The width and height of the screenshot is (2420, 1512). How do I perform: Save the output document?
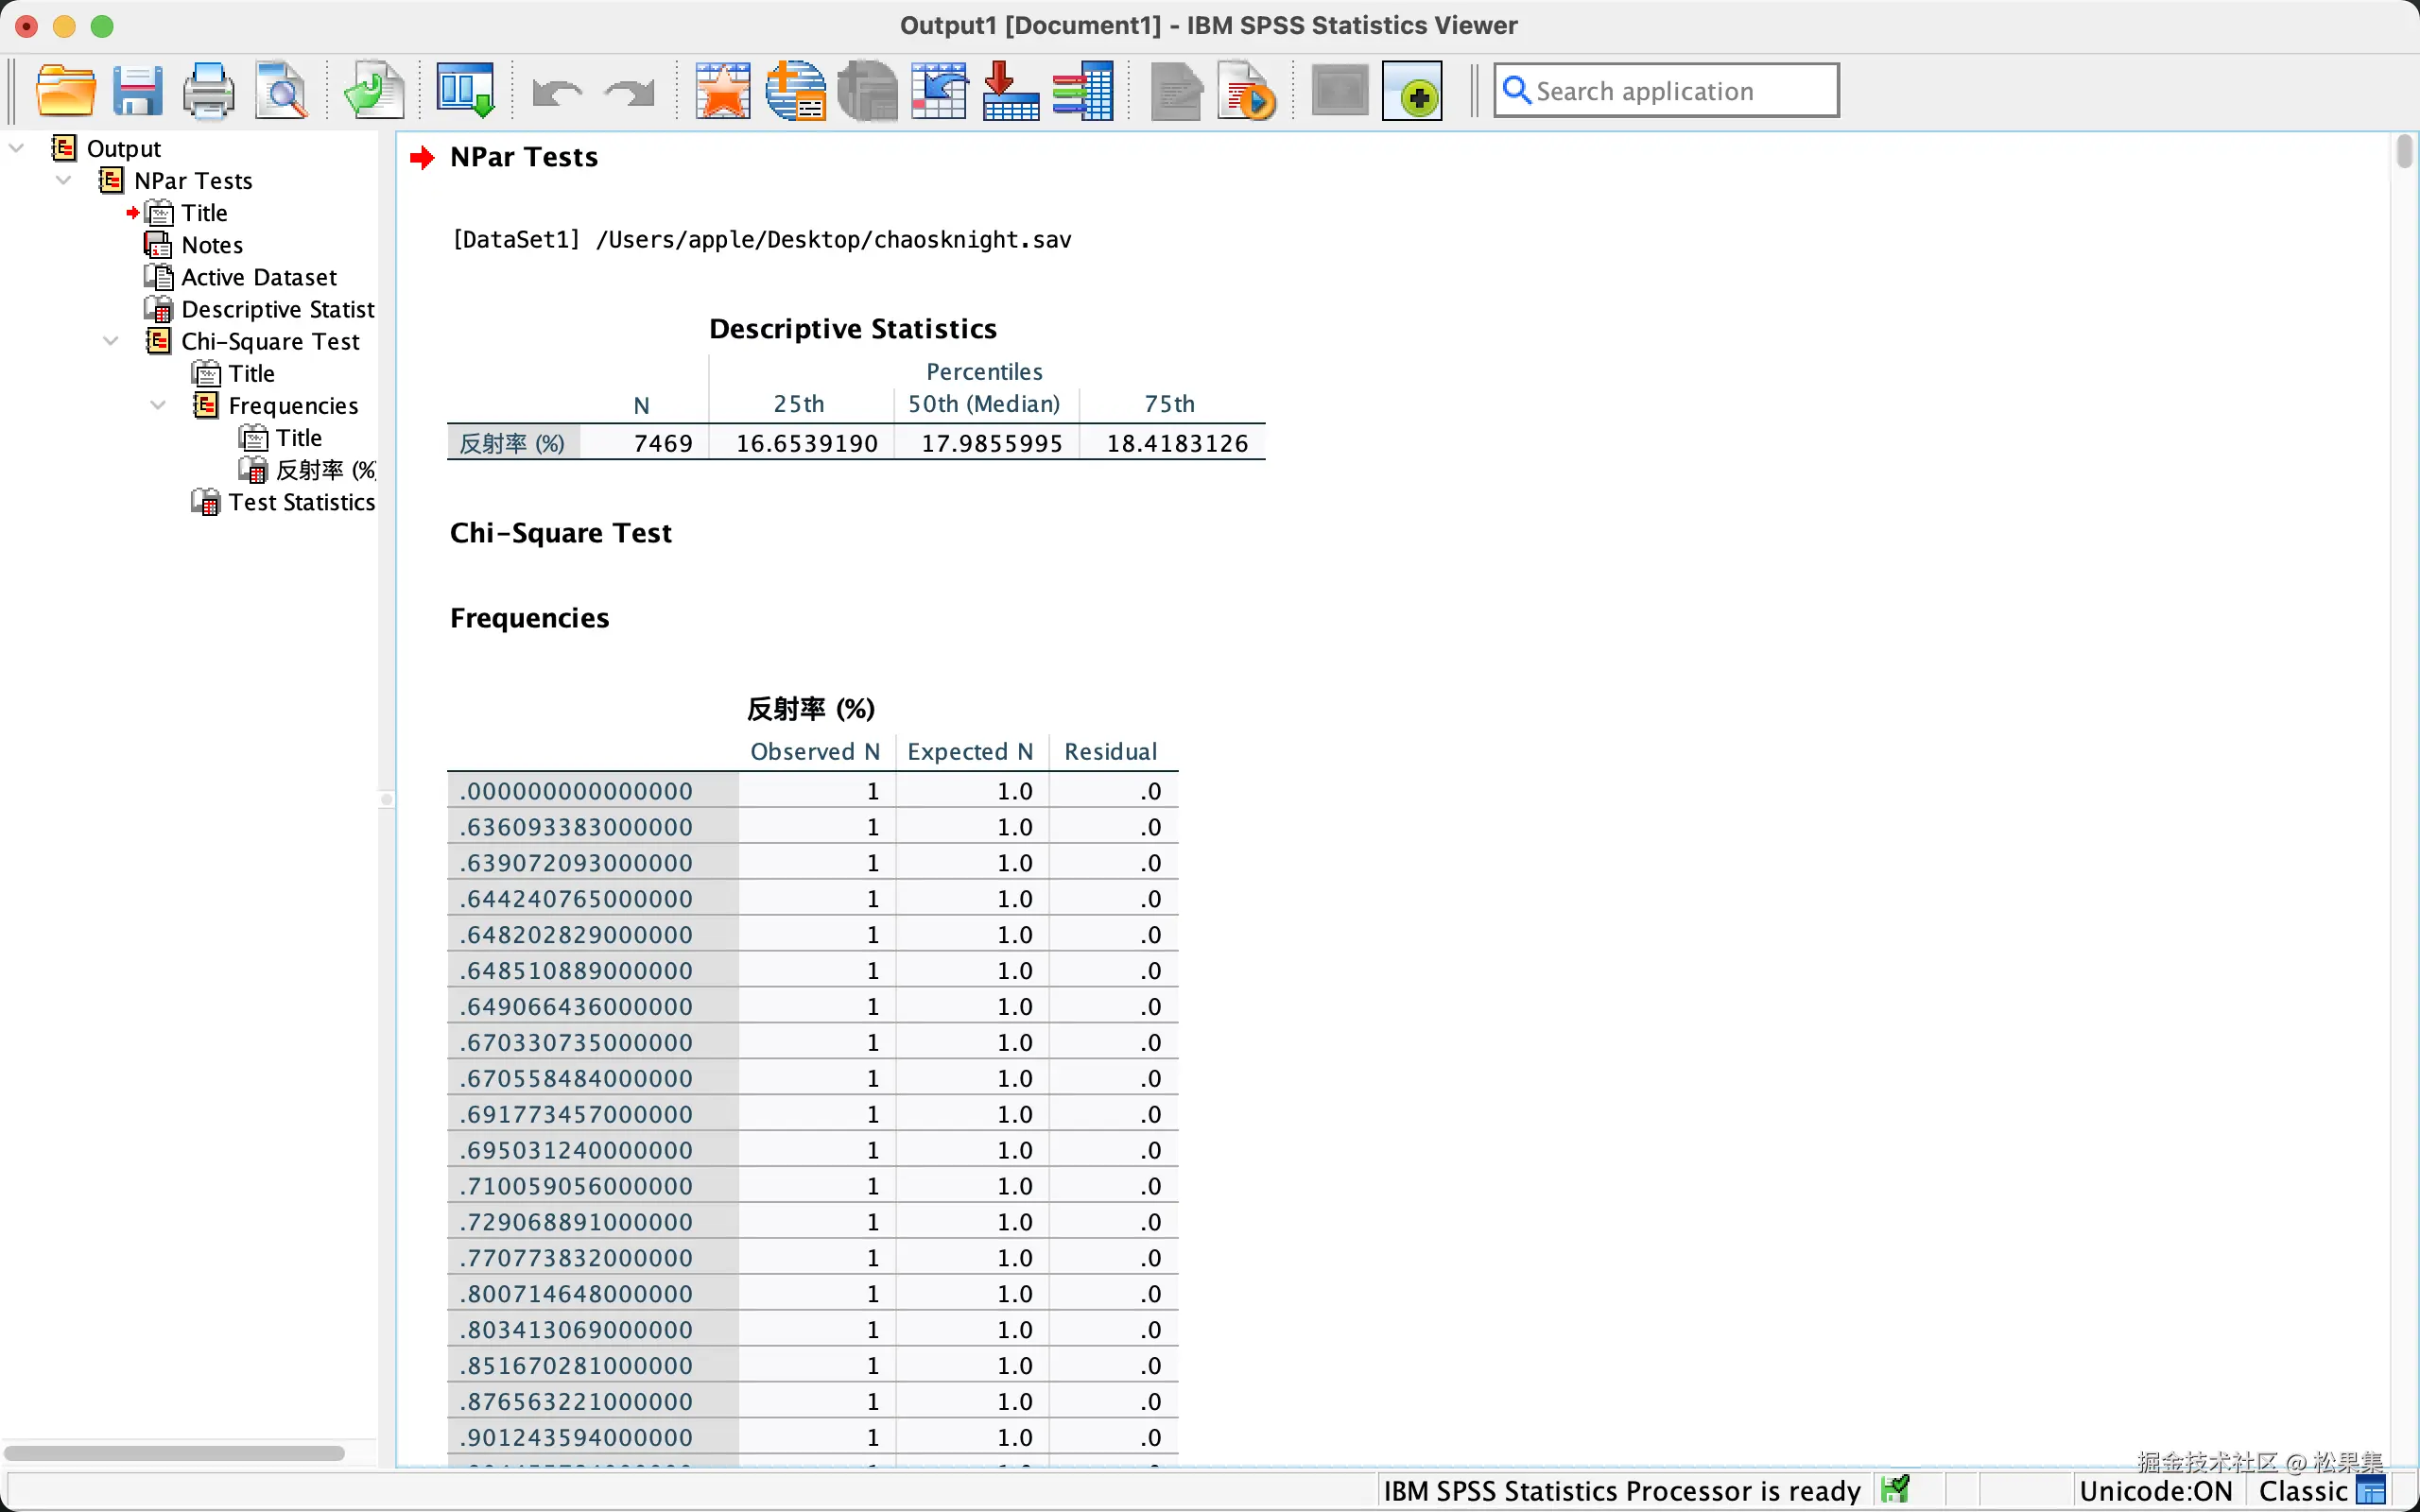coord(137,91)
